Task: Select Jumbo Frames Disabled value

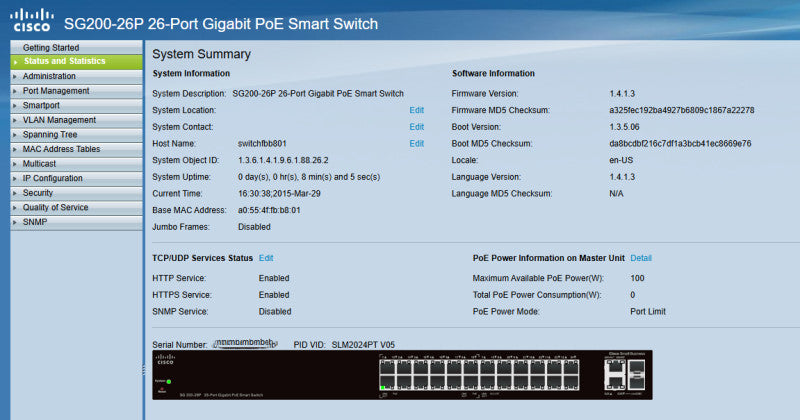Action: pos(254,227)
